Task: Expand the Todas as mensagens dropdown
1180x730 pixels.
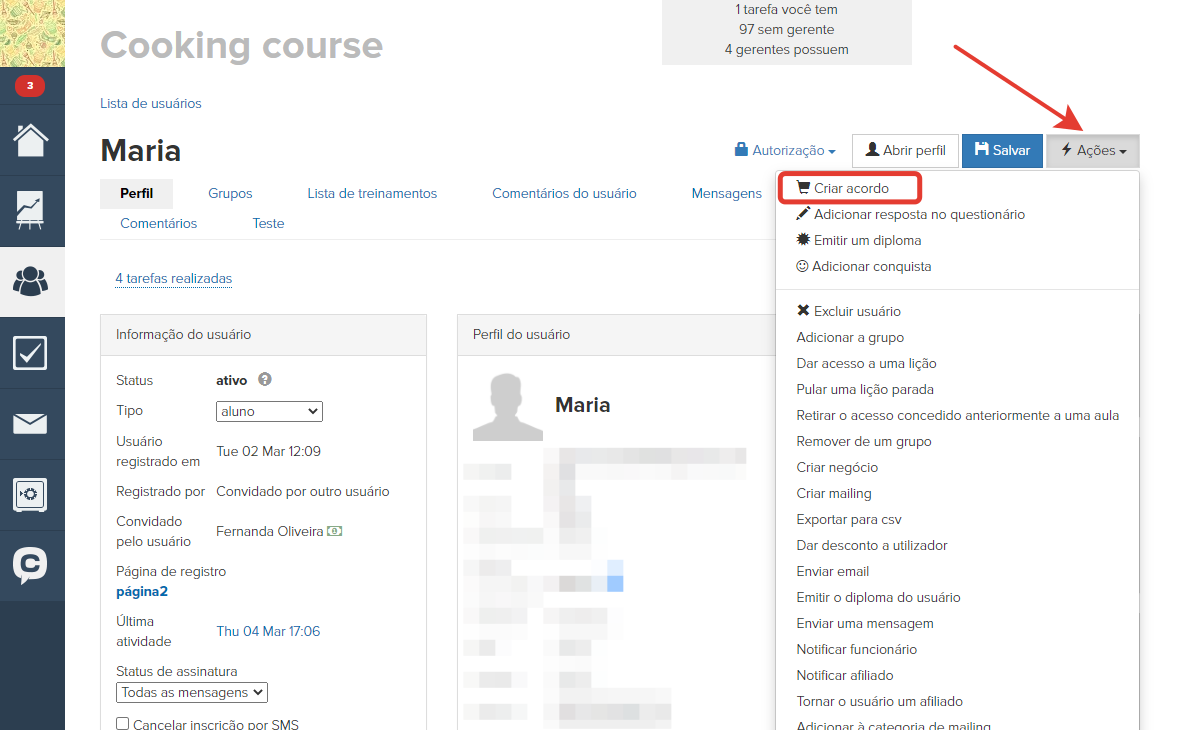Action: [192, 692]
